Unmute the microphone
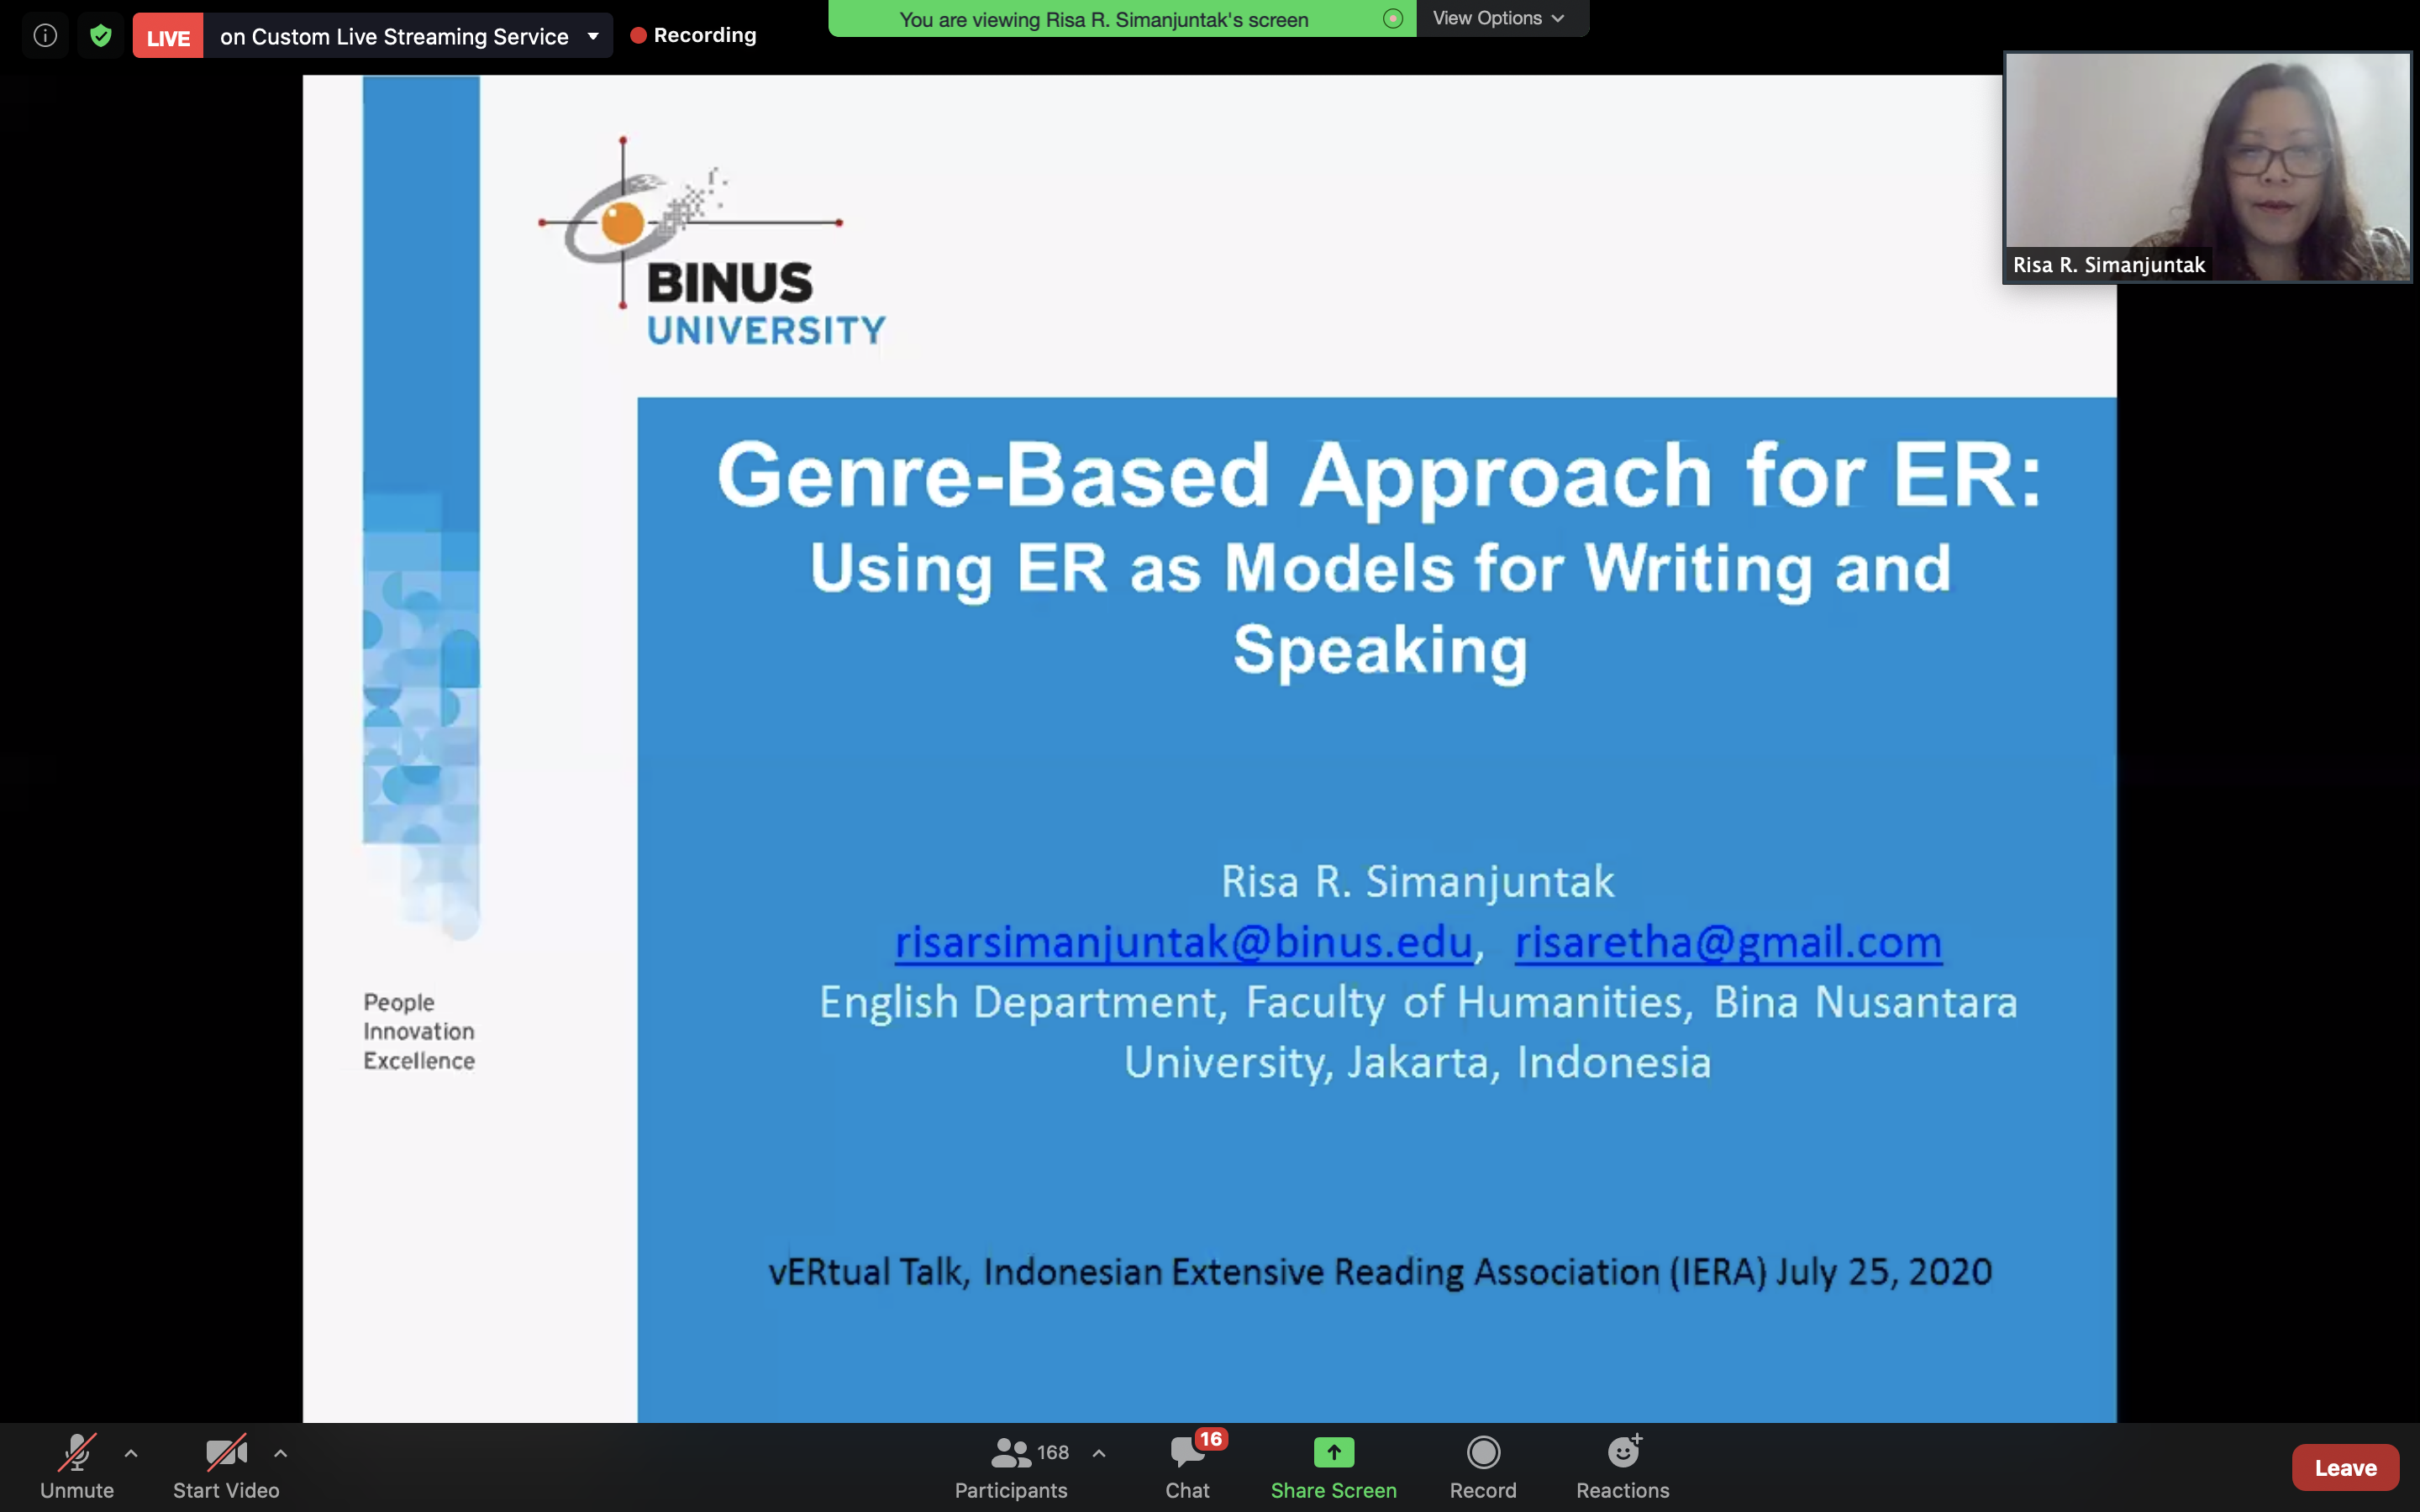The width and height of the screenshot is (2420, 1512). (77, 1466)
